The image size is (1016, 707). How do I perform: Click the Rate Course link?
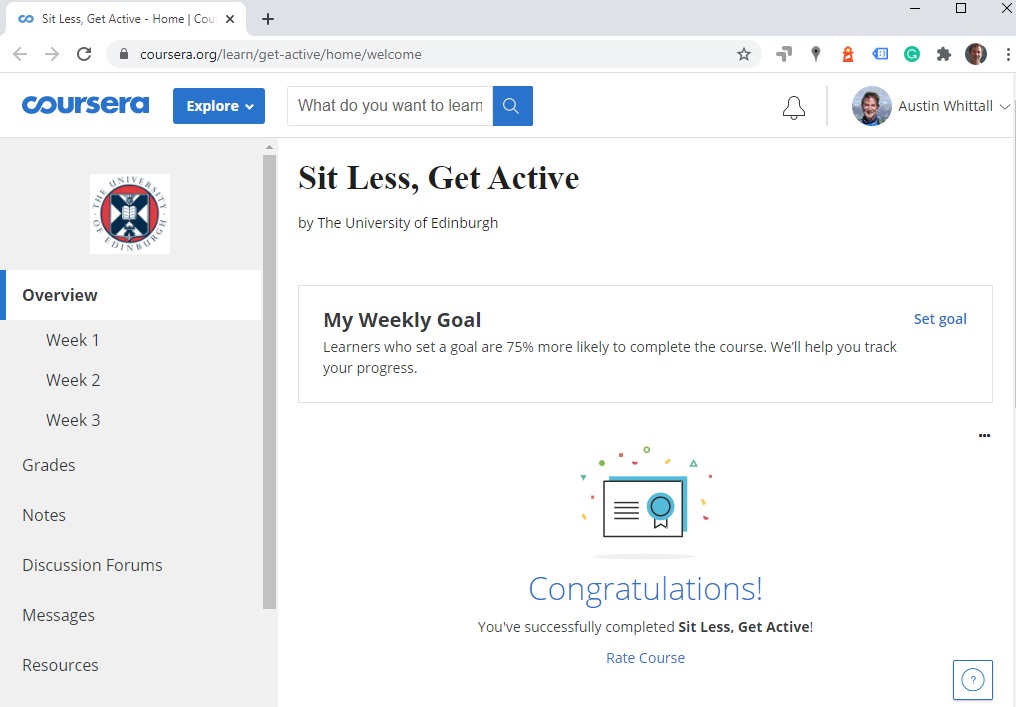(645, 658)
